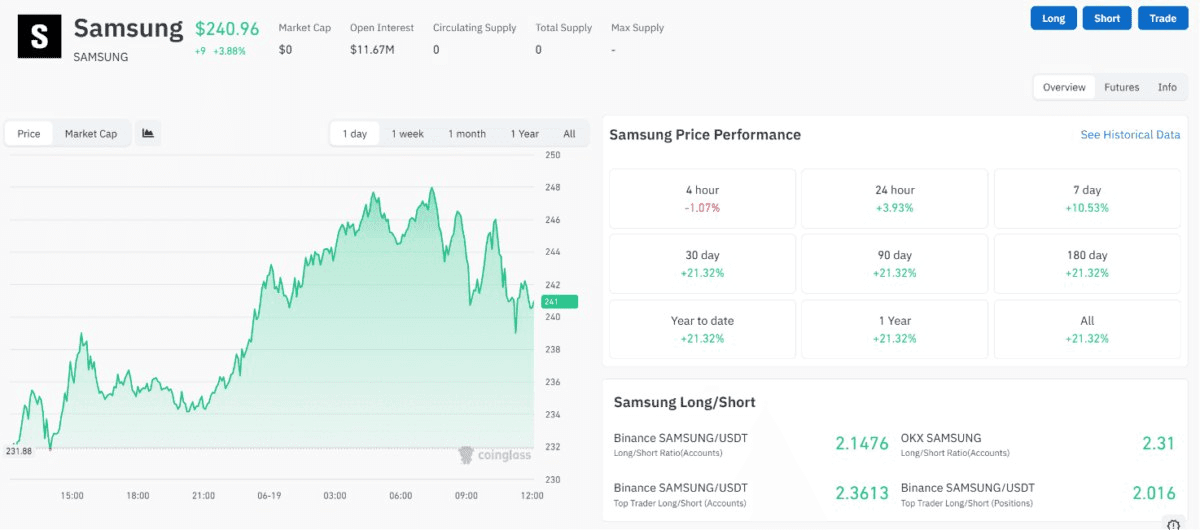Click the 30 day performance card
1200x530 pixels.
pos(703,264)
